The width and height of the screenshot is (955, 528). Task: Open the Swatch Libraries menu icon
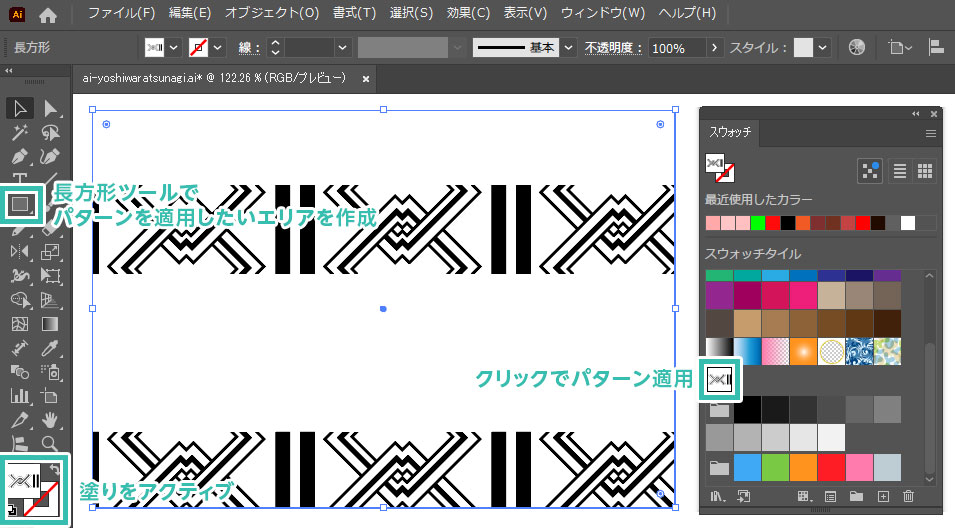(x=717, y=496)
